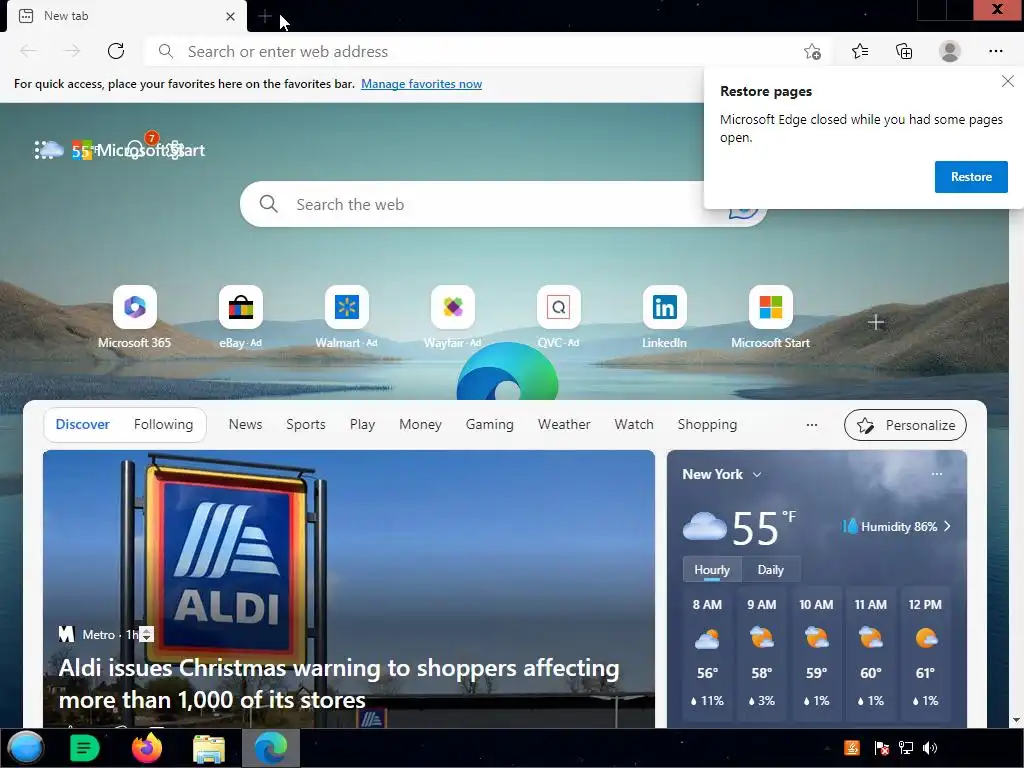Screen dimensions: 1024x768
Task: Open the LinkedIn quick link tile
Action: tap(664, 317)
